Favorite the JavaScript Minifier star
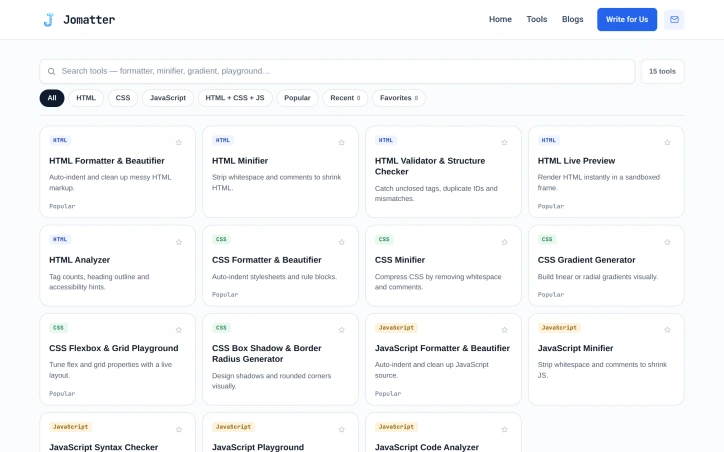This screenshot has height=452, width=724. coord(667,330)
